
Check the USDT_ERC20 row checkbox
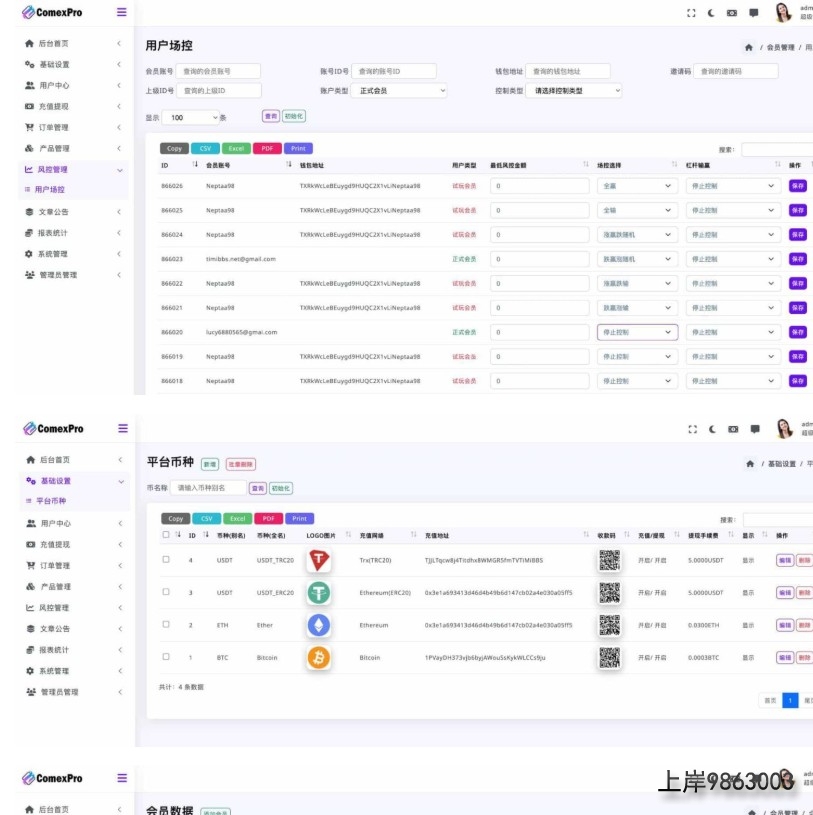click(x=166, y=592)
